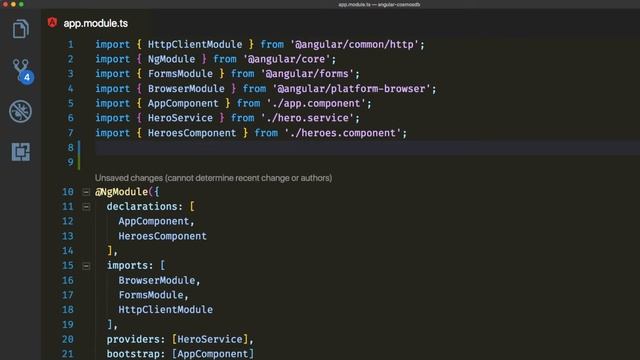The width and height of the screenshot is (640, 360).
Task: Click line number 1 in gutter
Action: tap(71, 44)
